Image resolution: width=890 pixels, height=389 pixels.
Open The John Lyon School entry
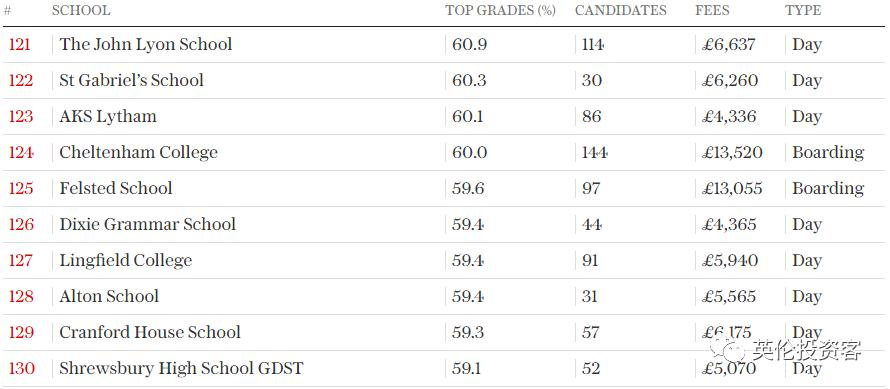tap(146, 44)
